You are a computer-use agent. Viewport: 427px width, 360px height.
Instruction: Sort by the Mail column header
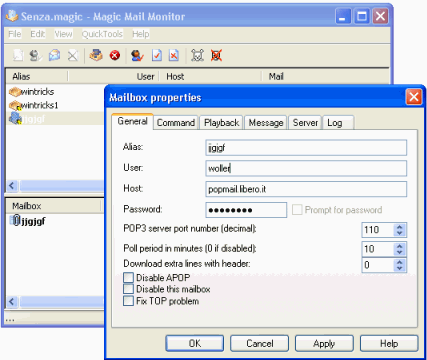[325, 77]
